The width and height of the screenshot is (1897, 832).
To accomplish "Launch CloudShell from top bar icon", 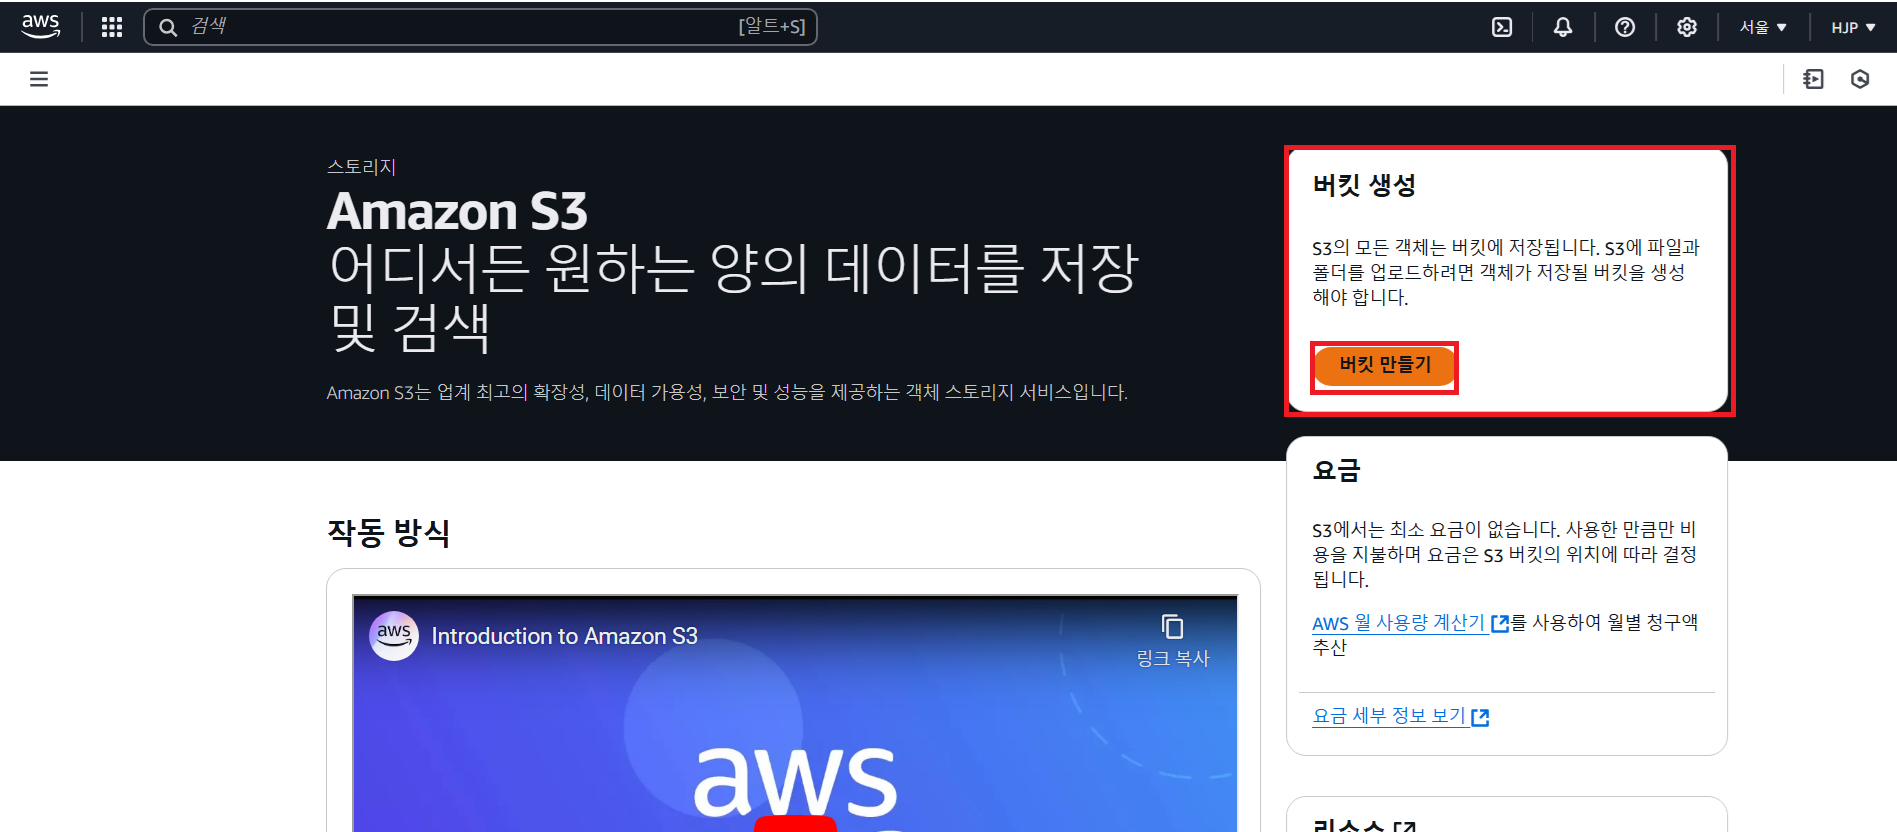I will [x=1502, y=27].
